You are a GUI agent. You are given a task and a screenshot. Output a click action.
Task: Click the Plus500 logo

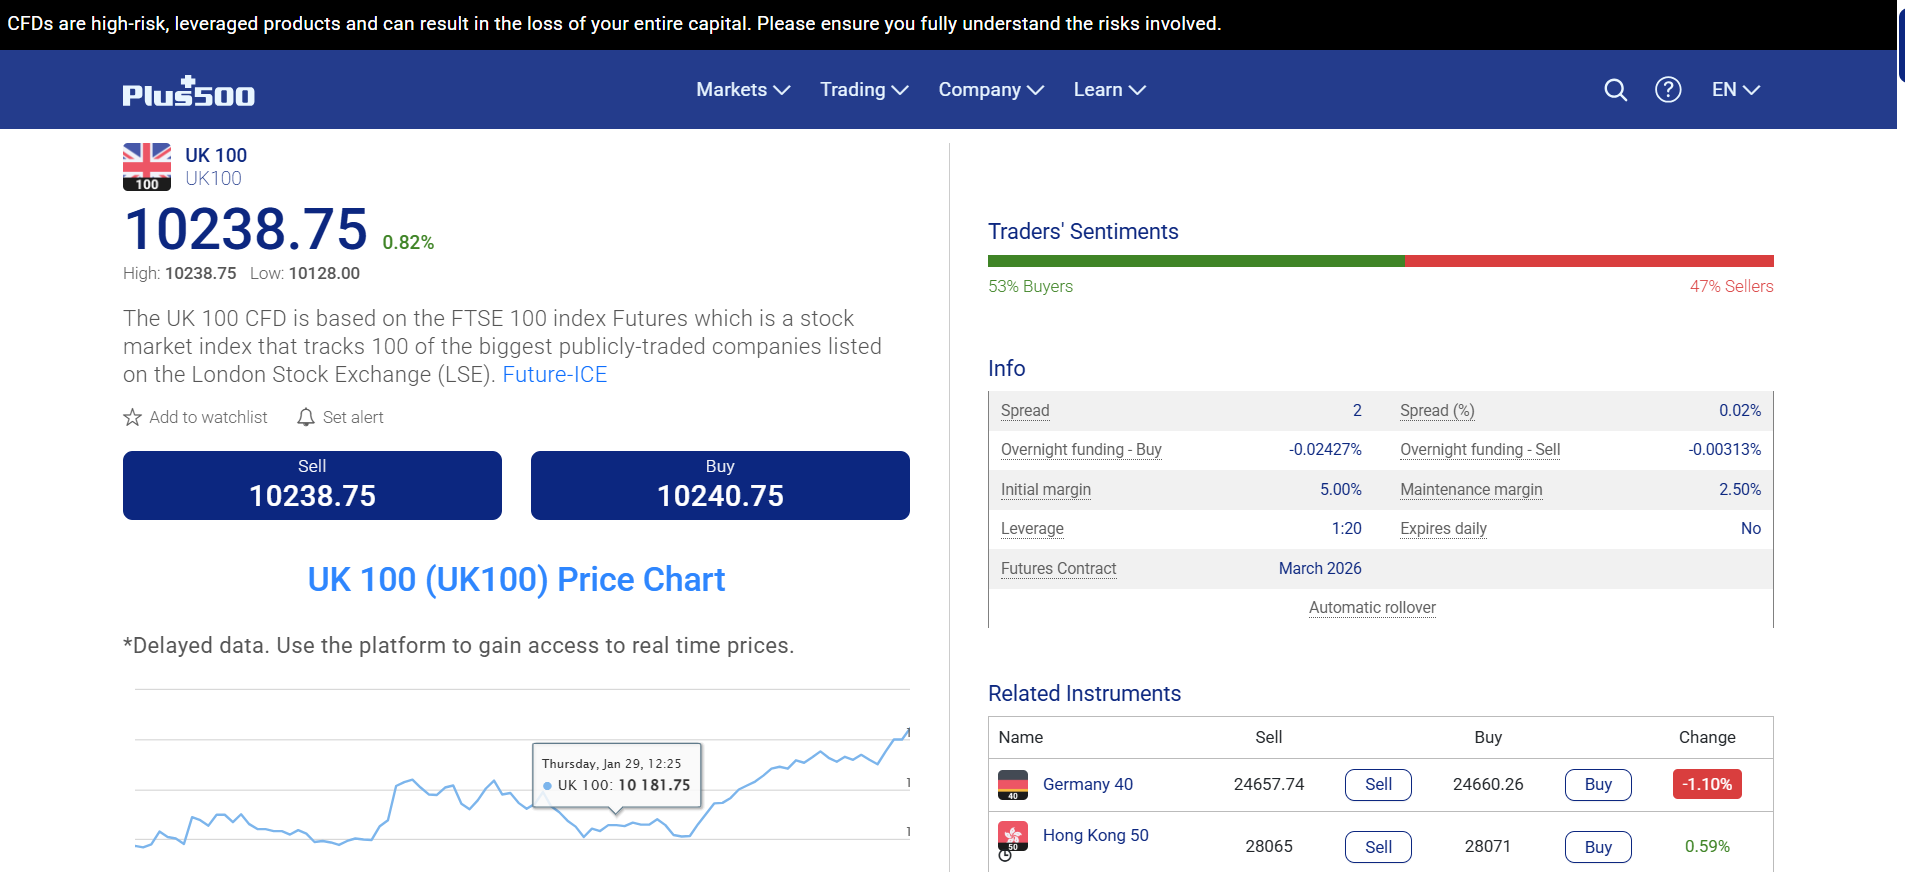pyautogui.click(x=188, y=92)
